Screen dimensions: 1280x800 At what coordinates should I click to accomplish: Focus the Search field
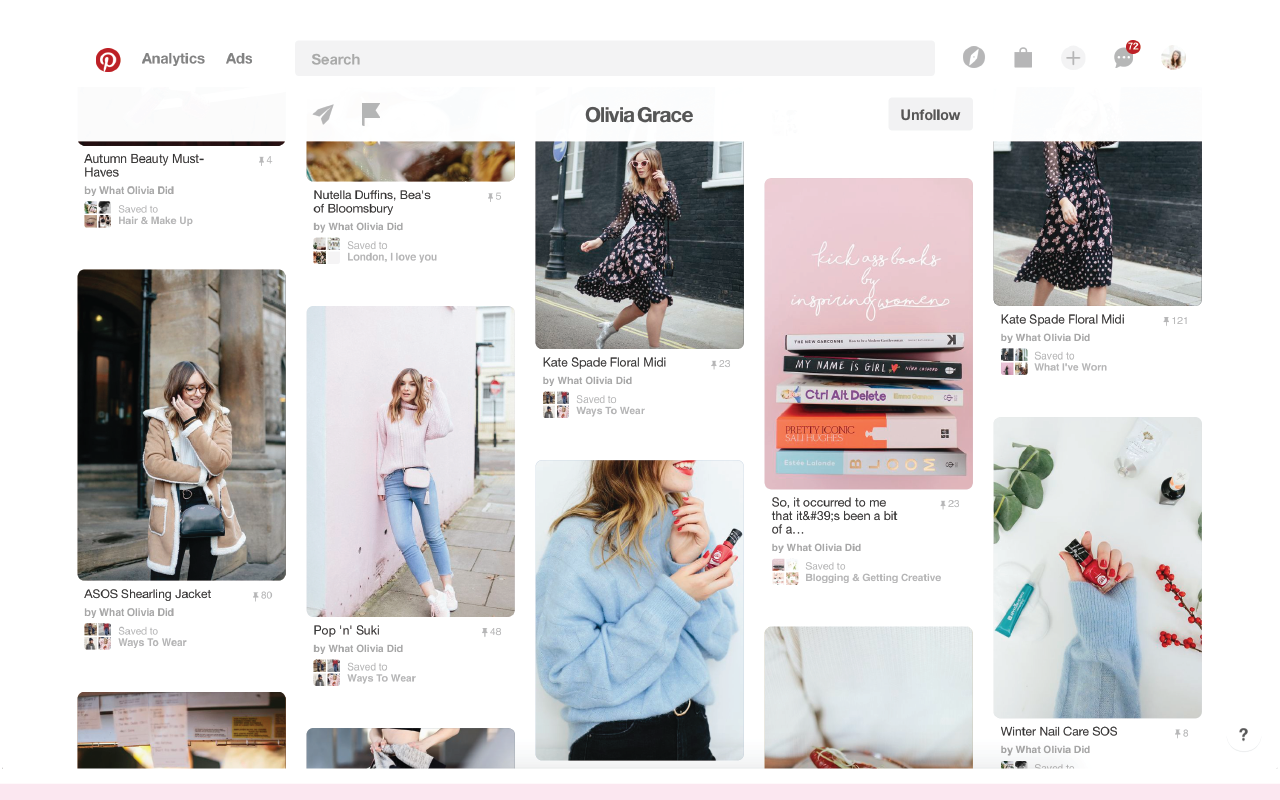click(614, 59)
